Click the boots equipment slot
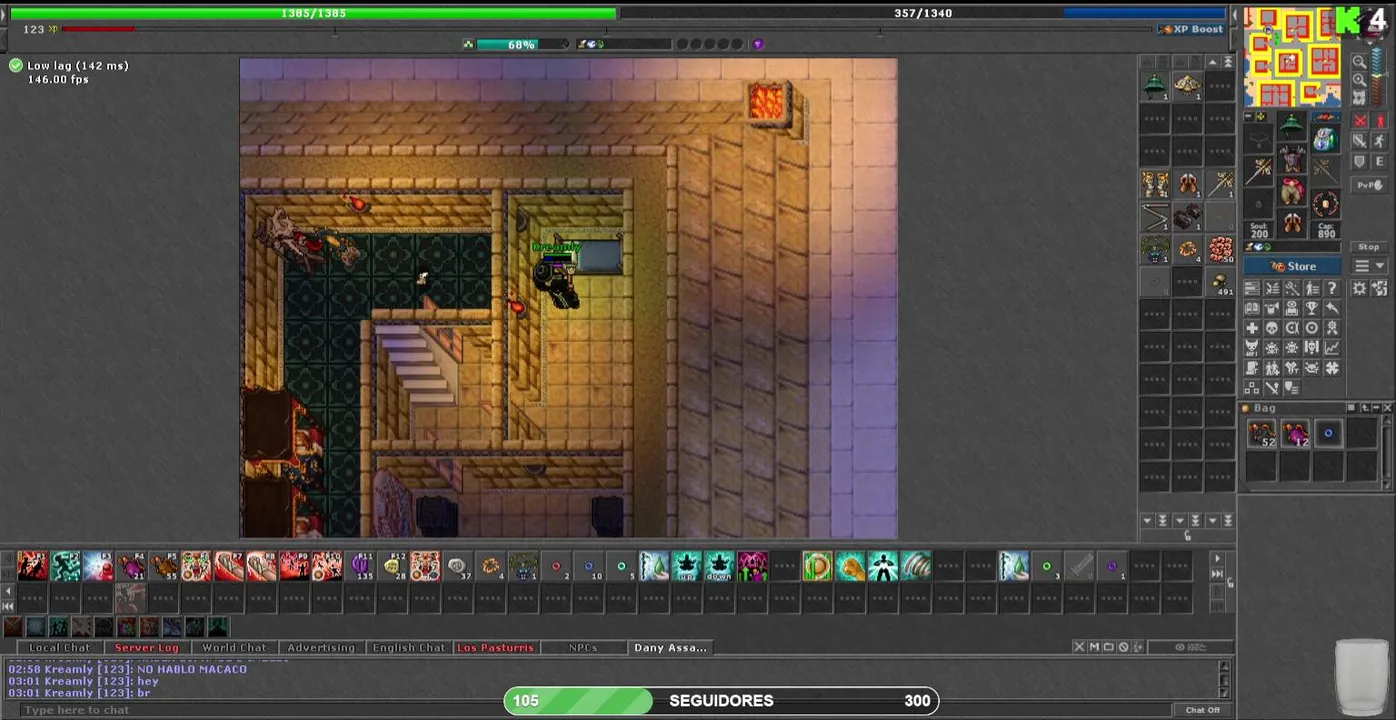This screenshot has height=720, width=1396. coord(1292,222)
